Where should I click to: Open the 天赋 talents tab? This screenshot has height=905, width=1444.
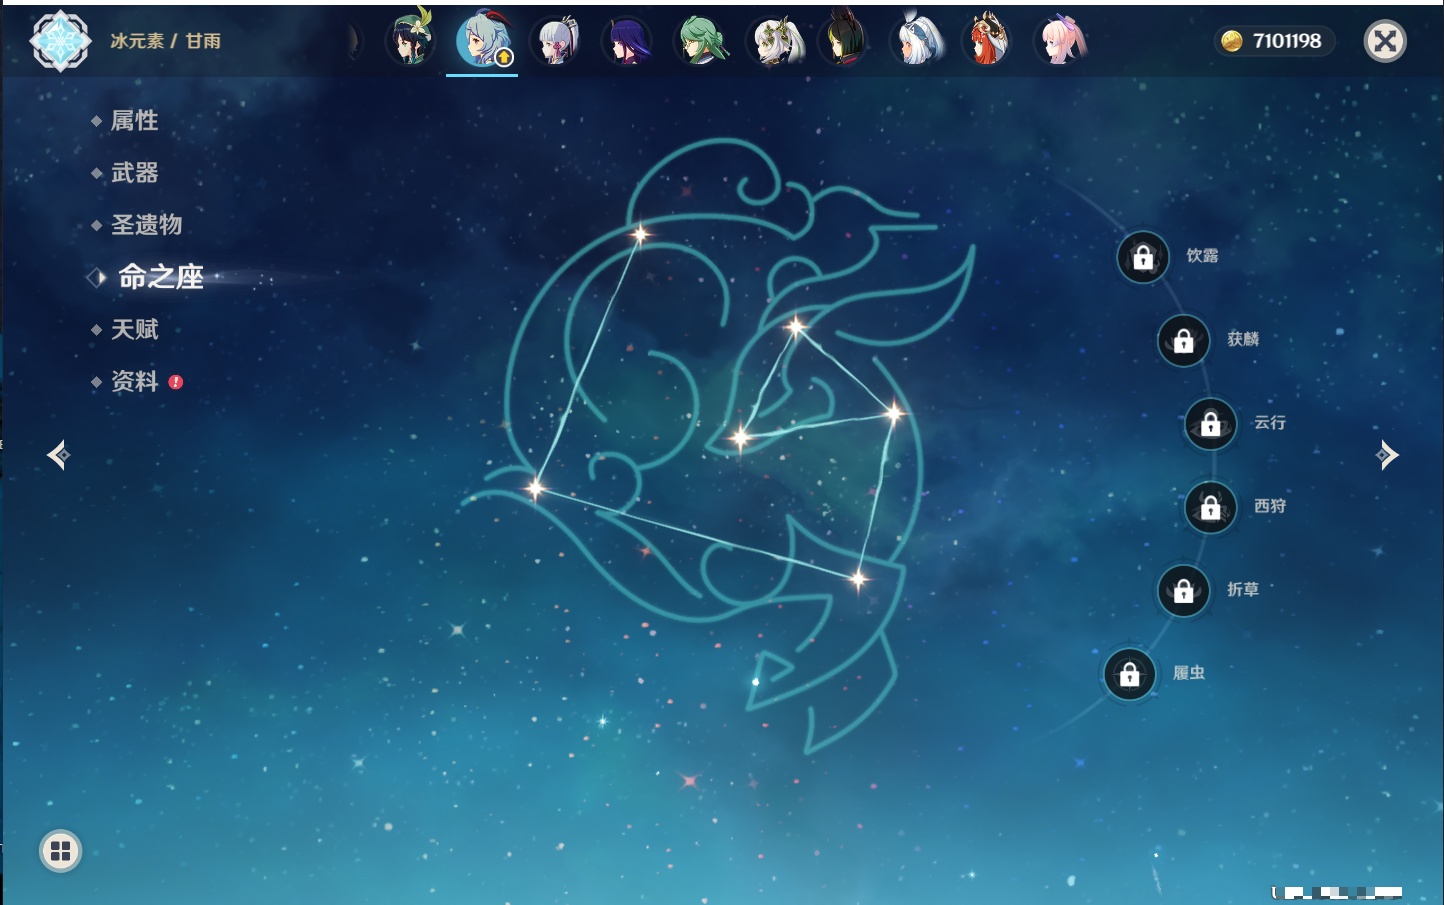click(x=135, y=329)
